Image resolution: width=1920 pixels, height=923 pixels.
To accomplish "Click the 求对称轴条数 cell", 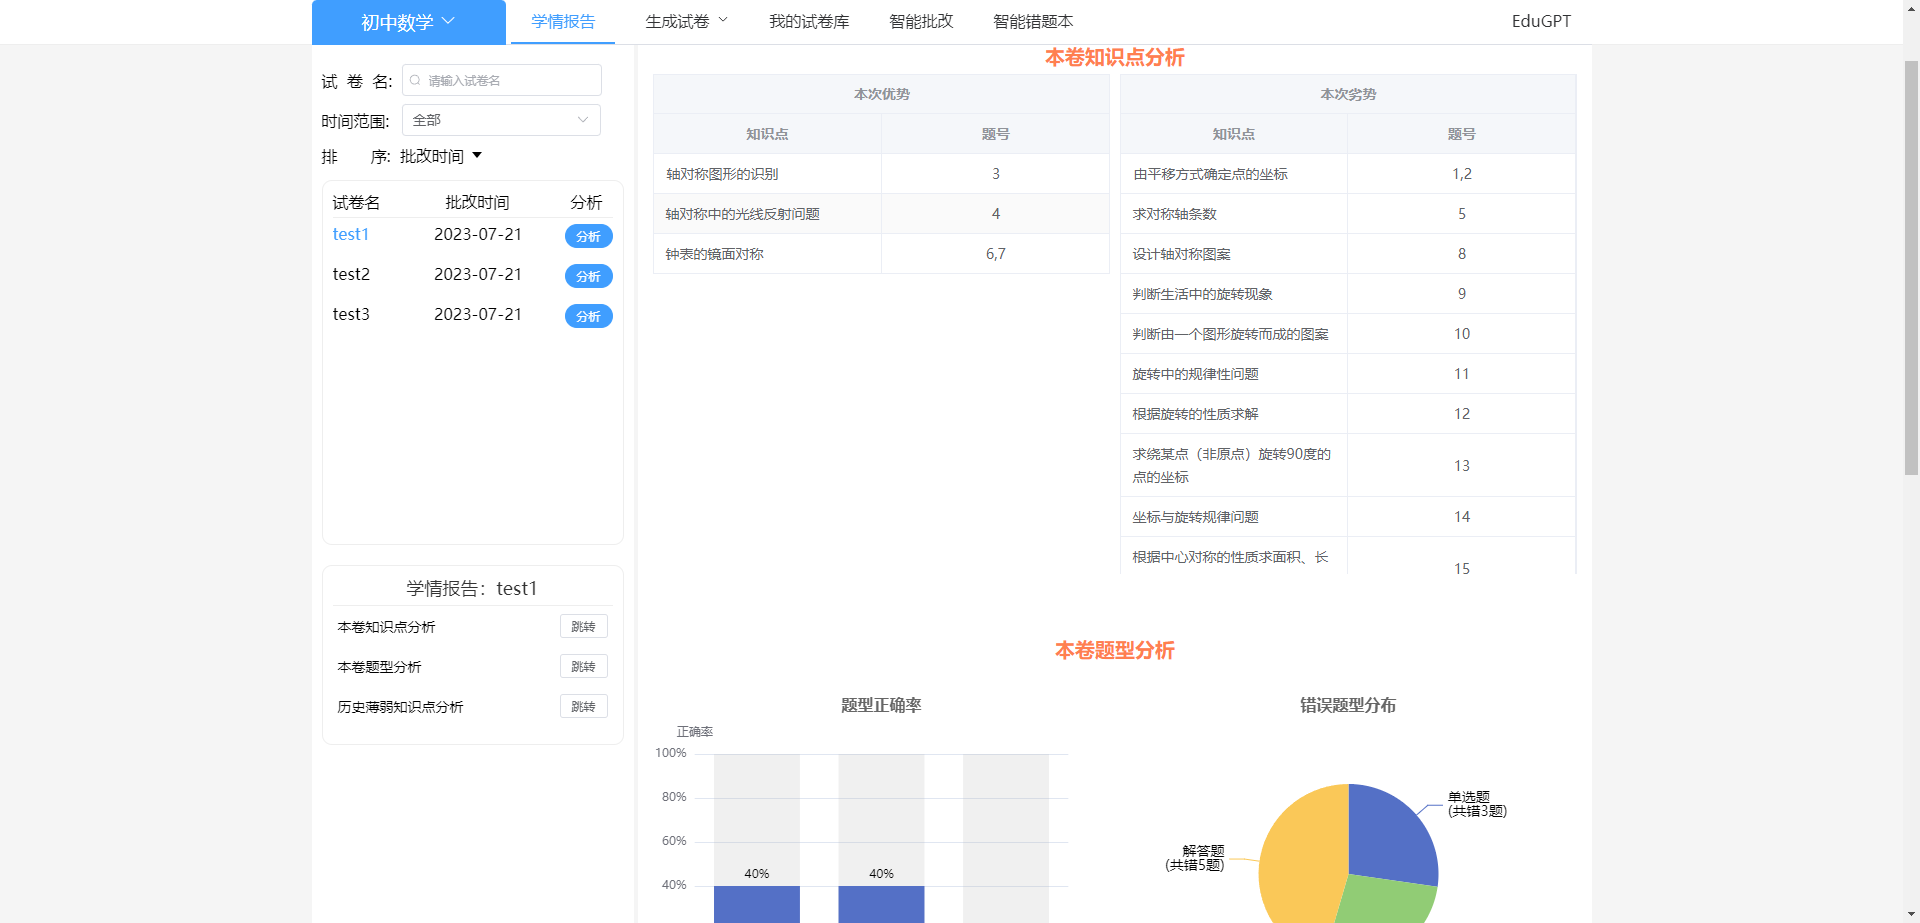I will (x=1234, y=214).
